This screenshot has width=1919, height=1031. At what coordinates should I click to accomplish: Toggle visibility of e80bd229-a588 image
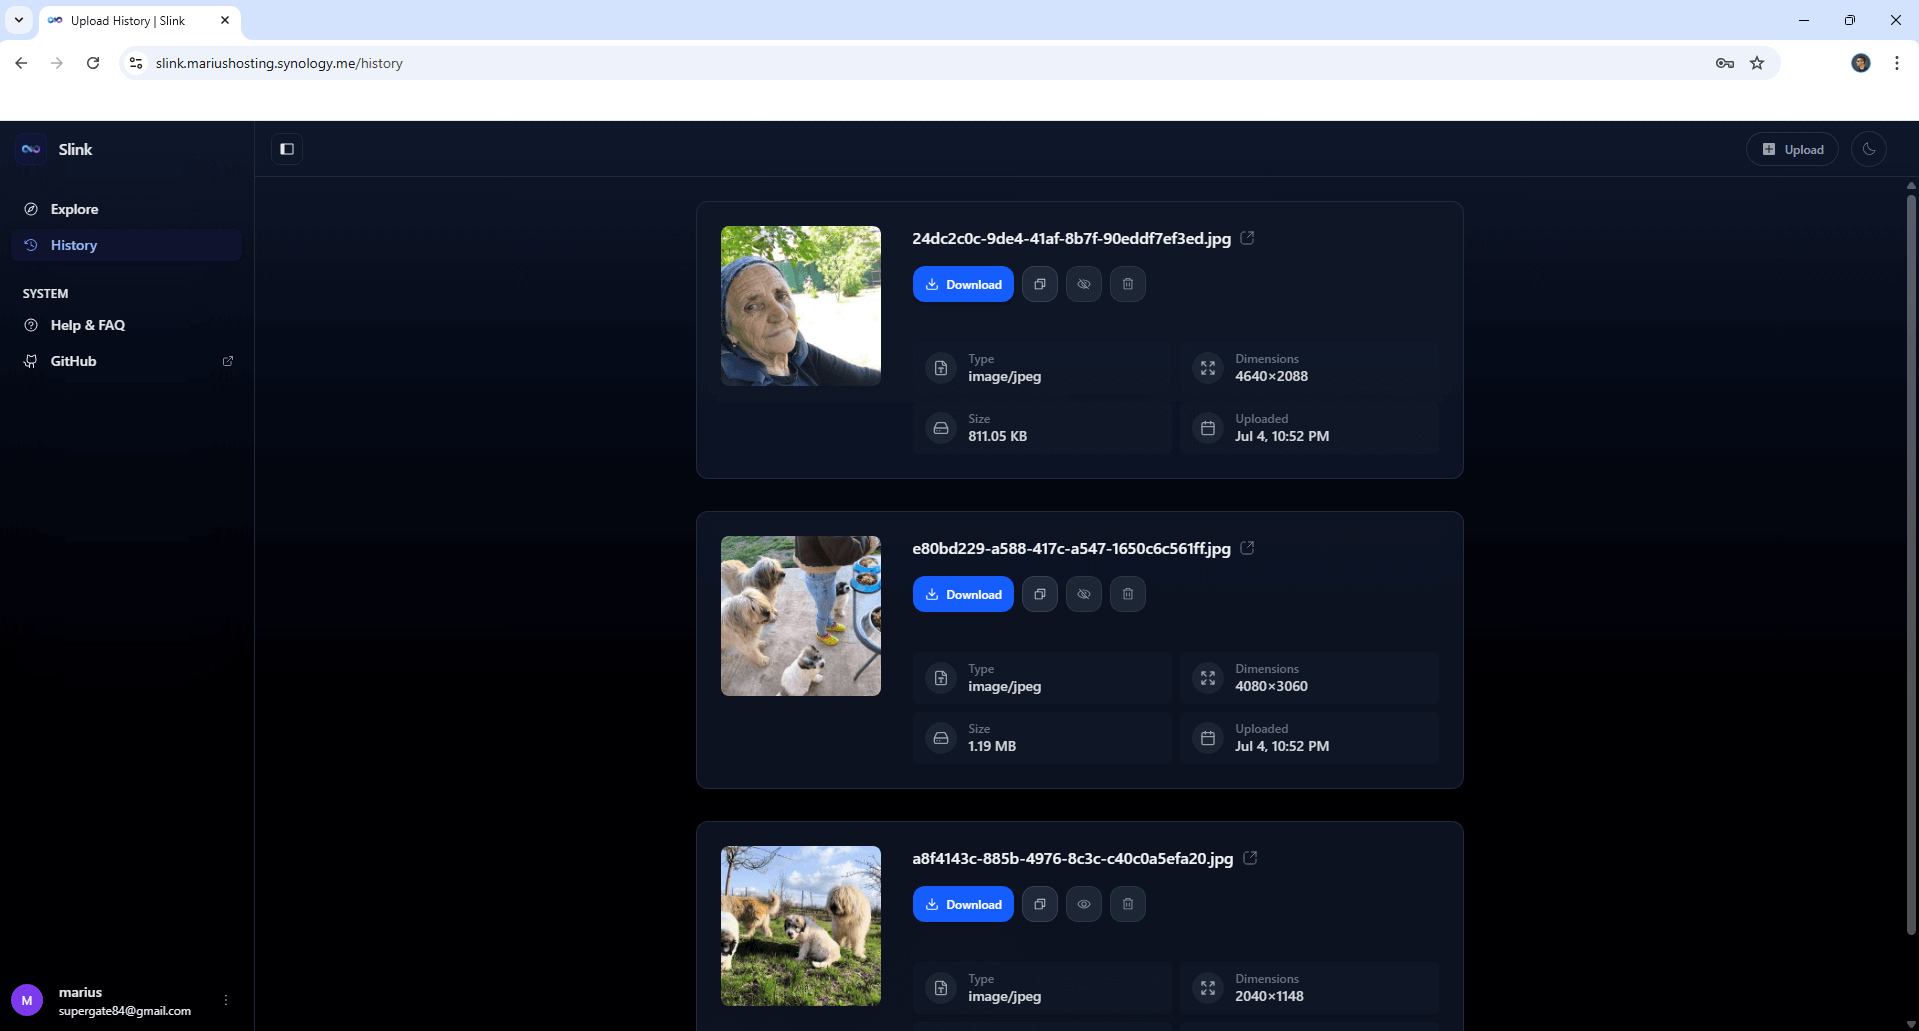click(x=1084, y=594)
